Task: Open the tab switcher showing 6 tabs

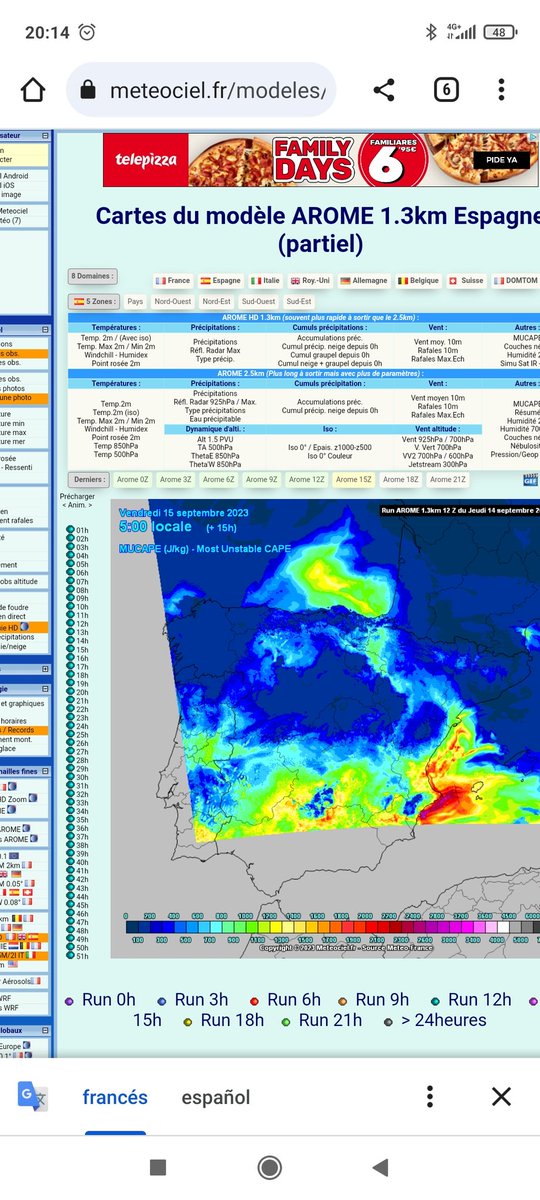Action: tap(446, 91)
